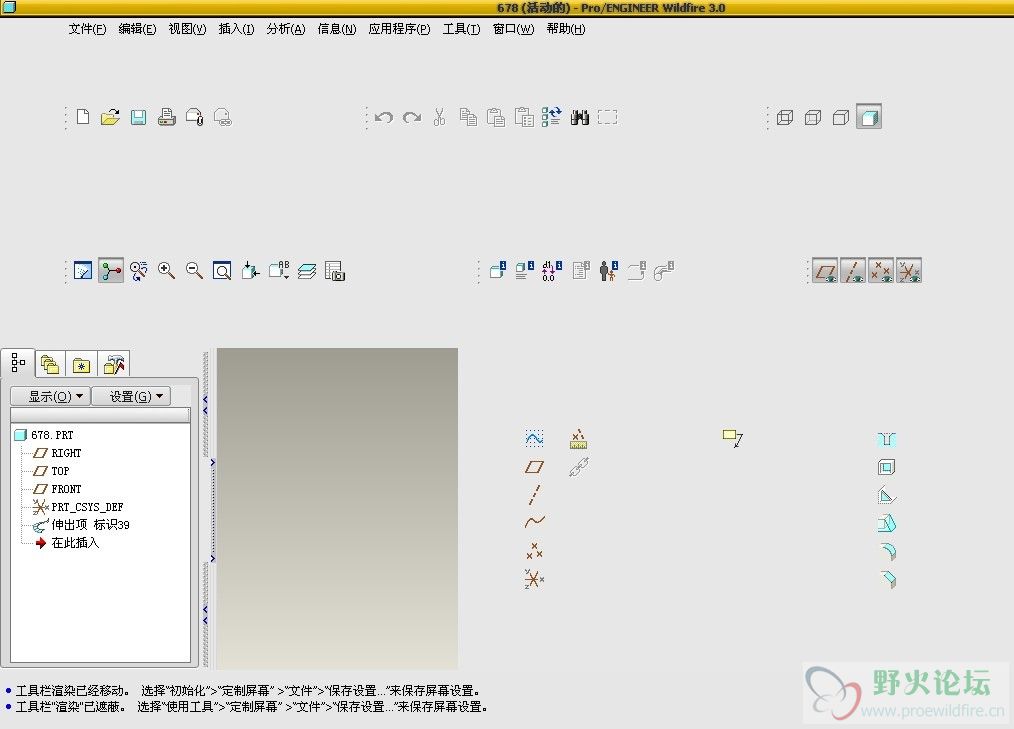Open the 分析(A) menu
The height and width of the screenshot is (729, 1014).
(x=286, y=29)
